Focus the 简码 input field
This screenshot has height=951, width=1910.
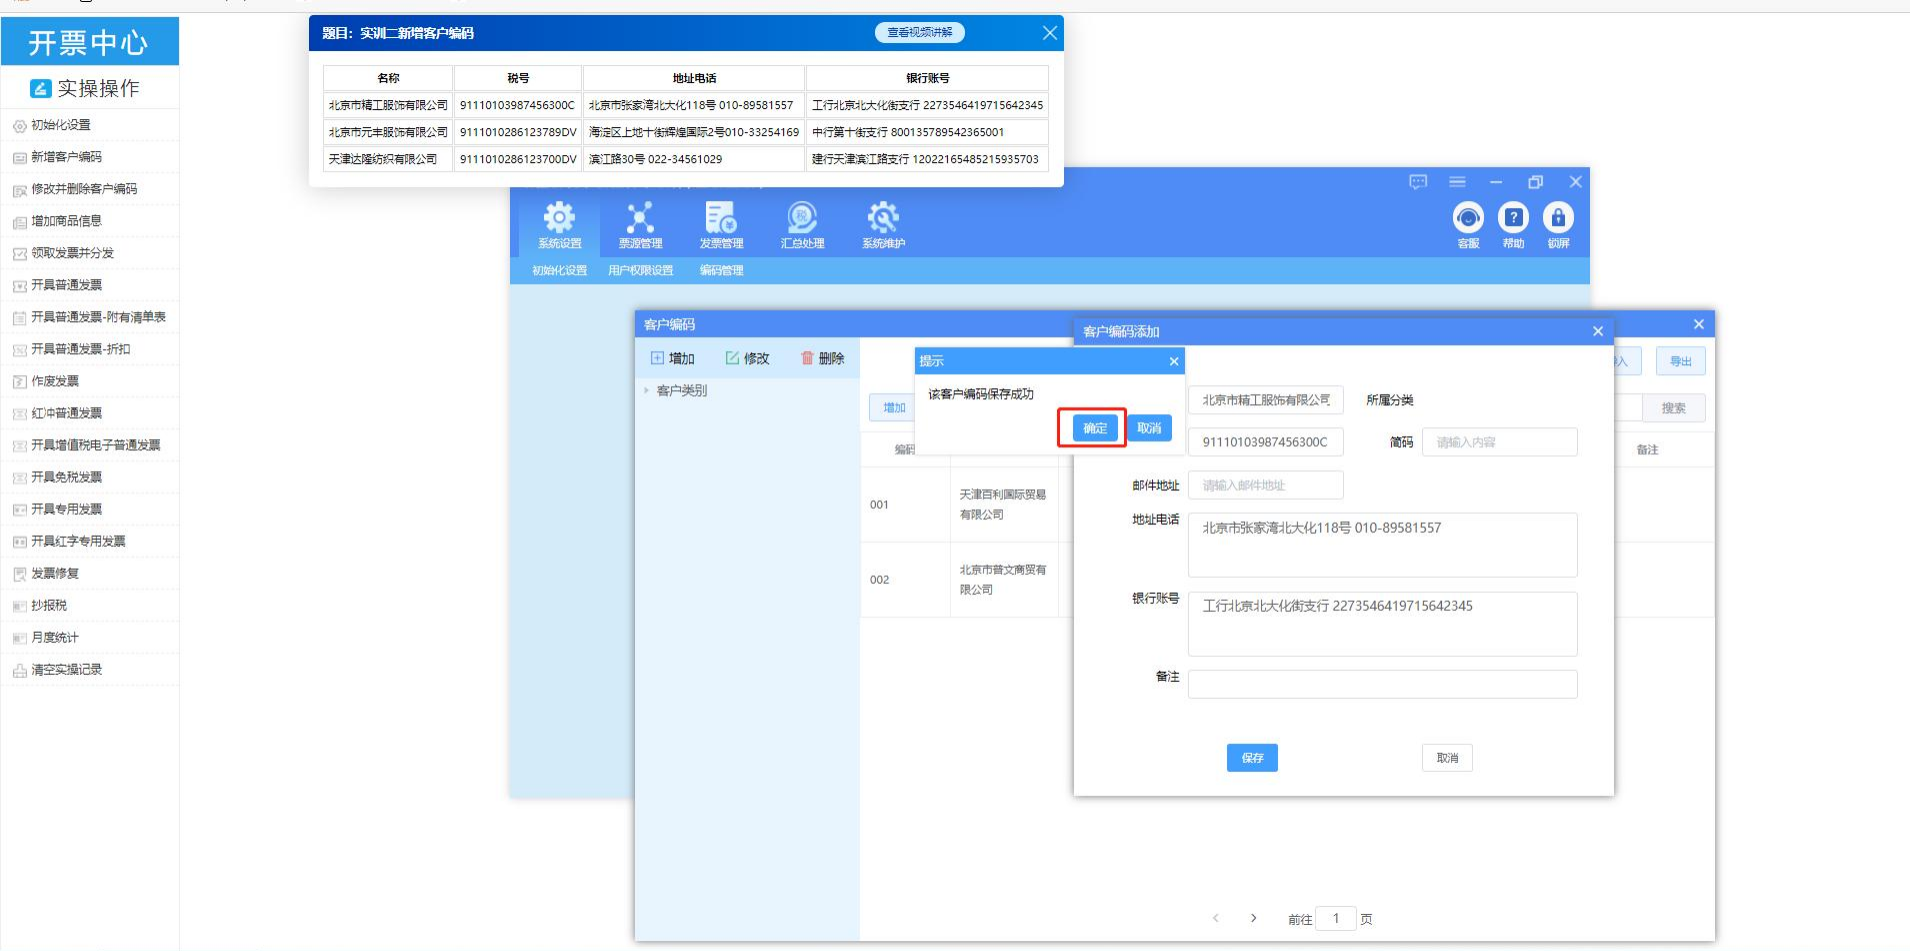[1499, 442]
